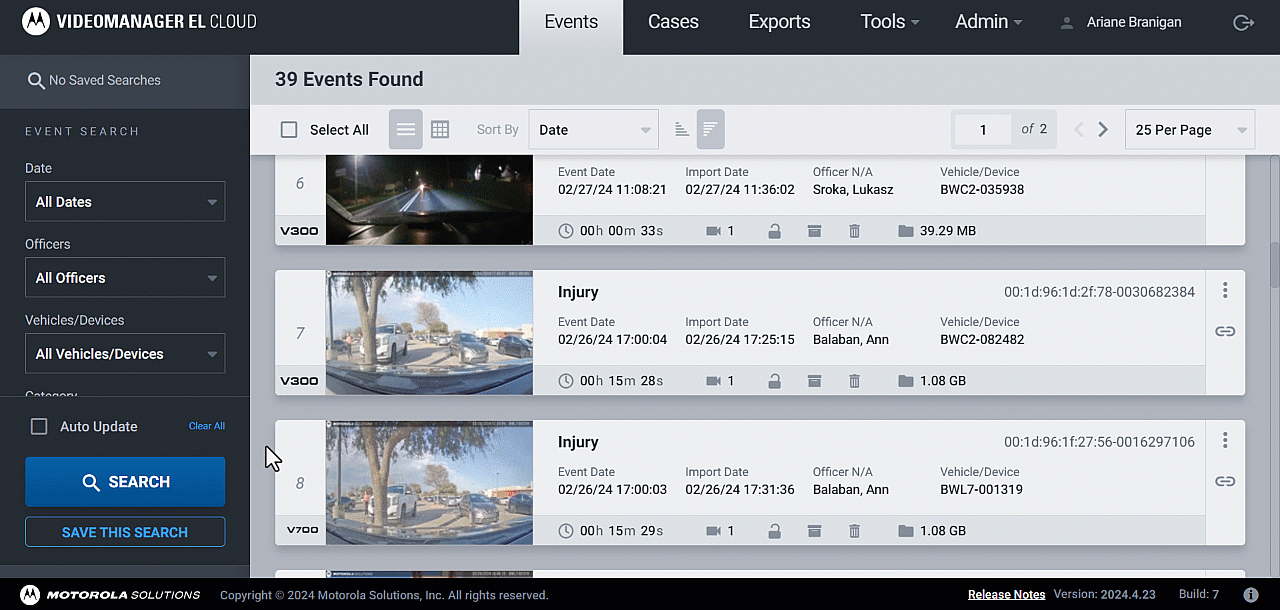Click the info icon in footer
Image resolution: width=1280 pixels, height=610 pixels.
point(1250,595)
